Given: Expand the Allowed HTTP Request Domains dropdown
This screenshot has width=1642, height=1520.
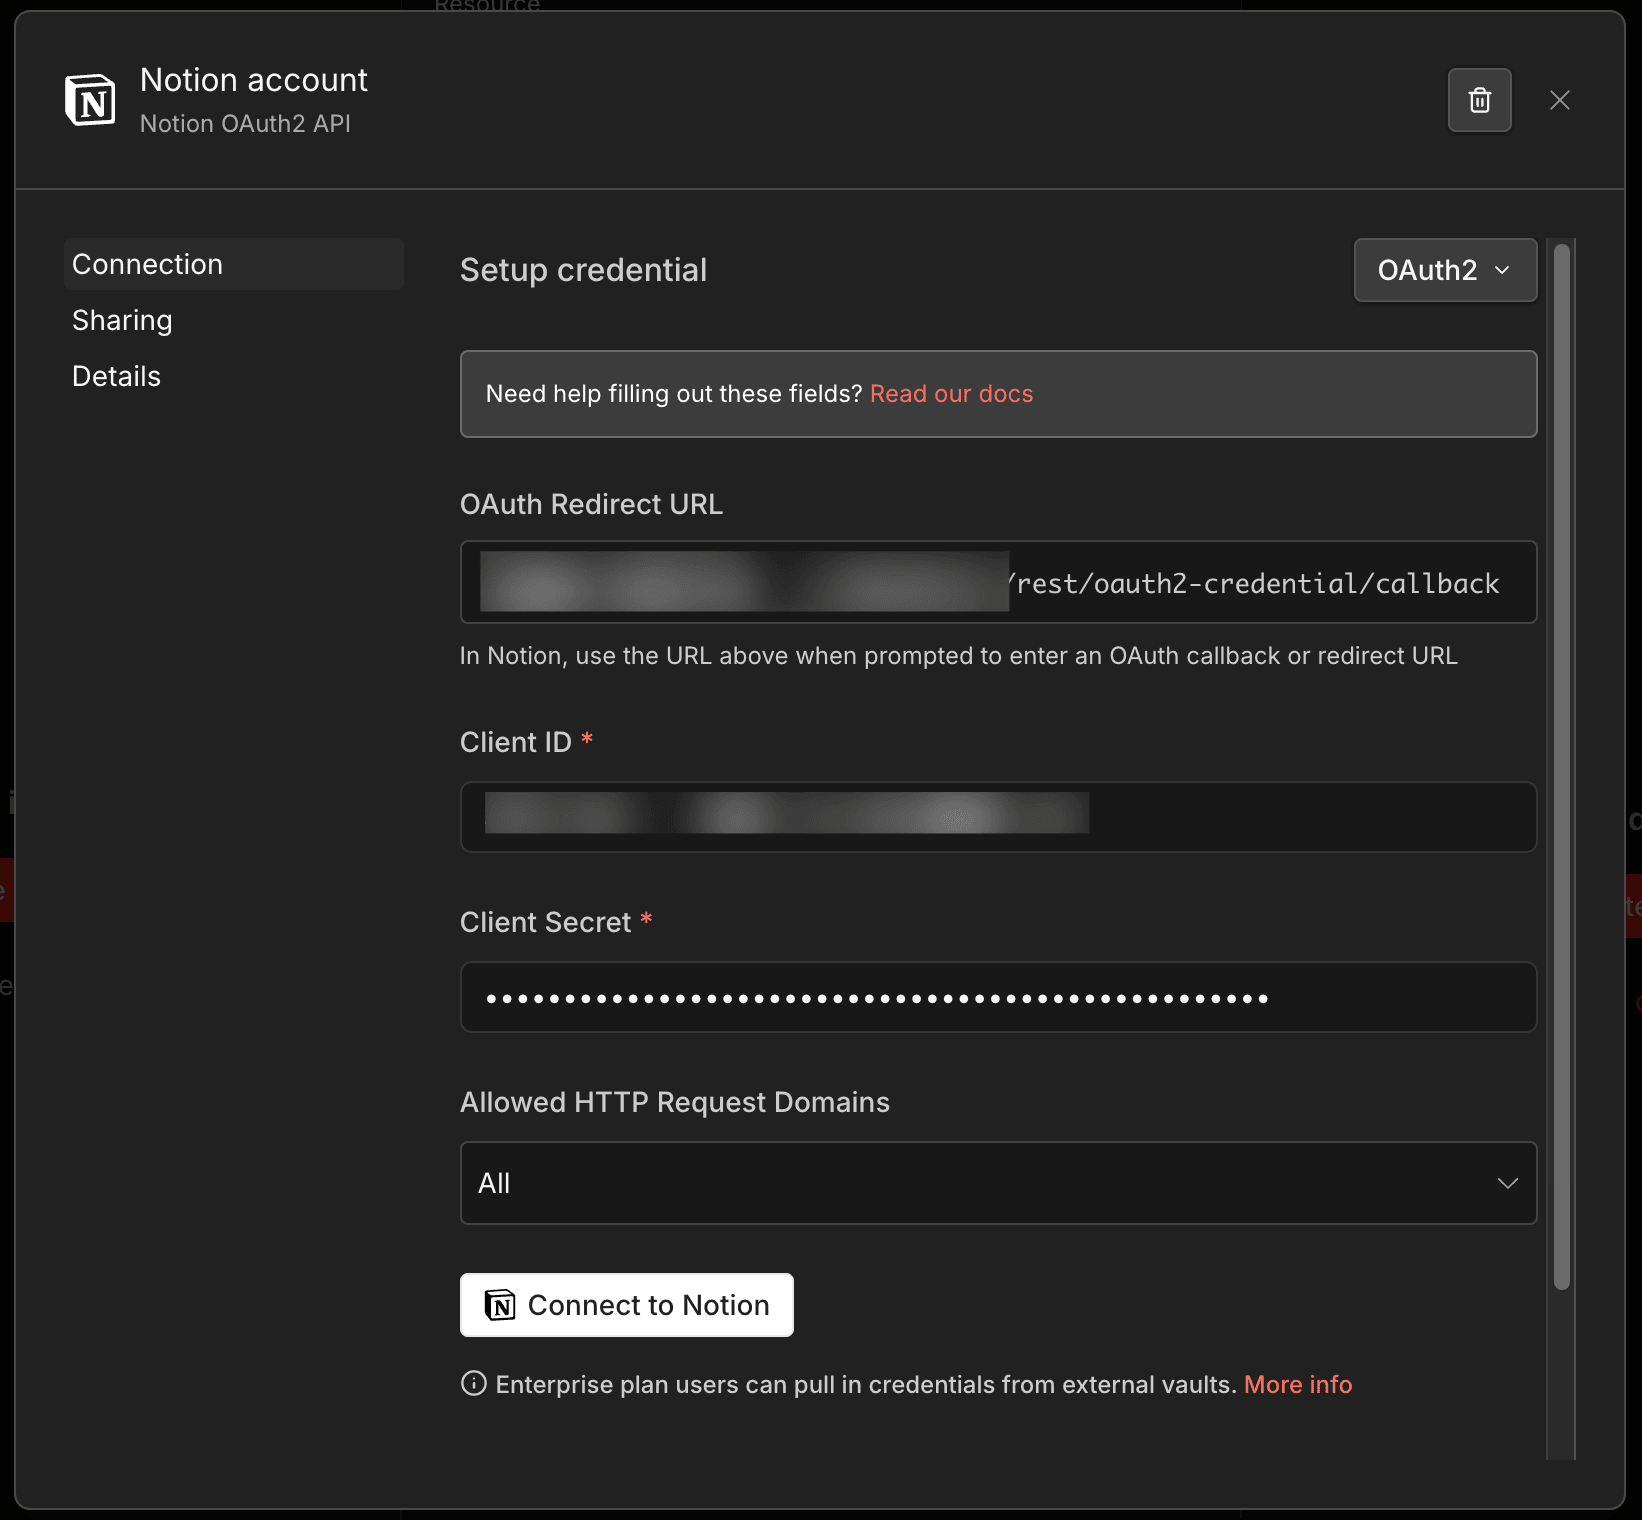Looking at the screenshot, I should coord(998,1183).
